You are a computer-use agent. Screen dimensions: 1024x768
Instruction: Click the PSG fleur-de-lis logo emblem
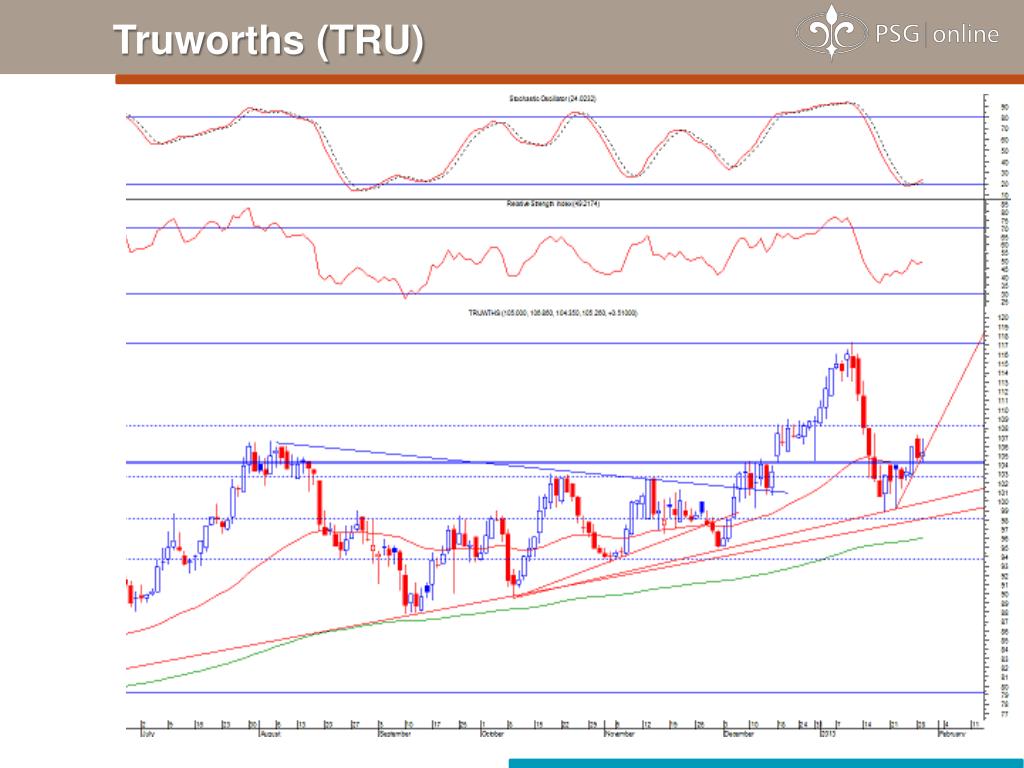coord(831,32)
